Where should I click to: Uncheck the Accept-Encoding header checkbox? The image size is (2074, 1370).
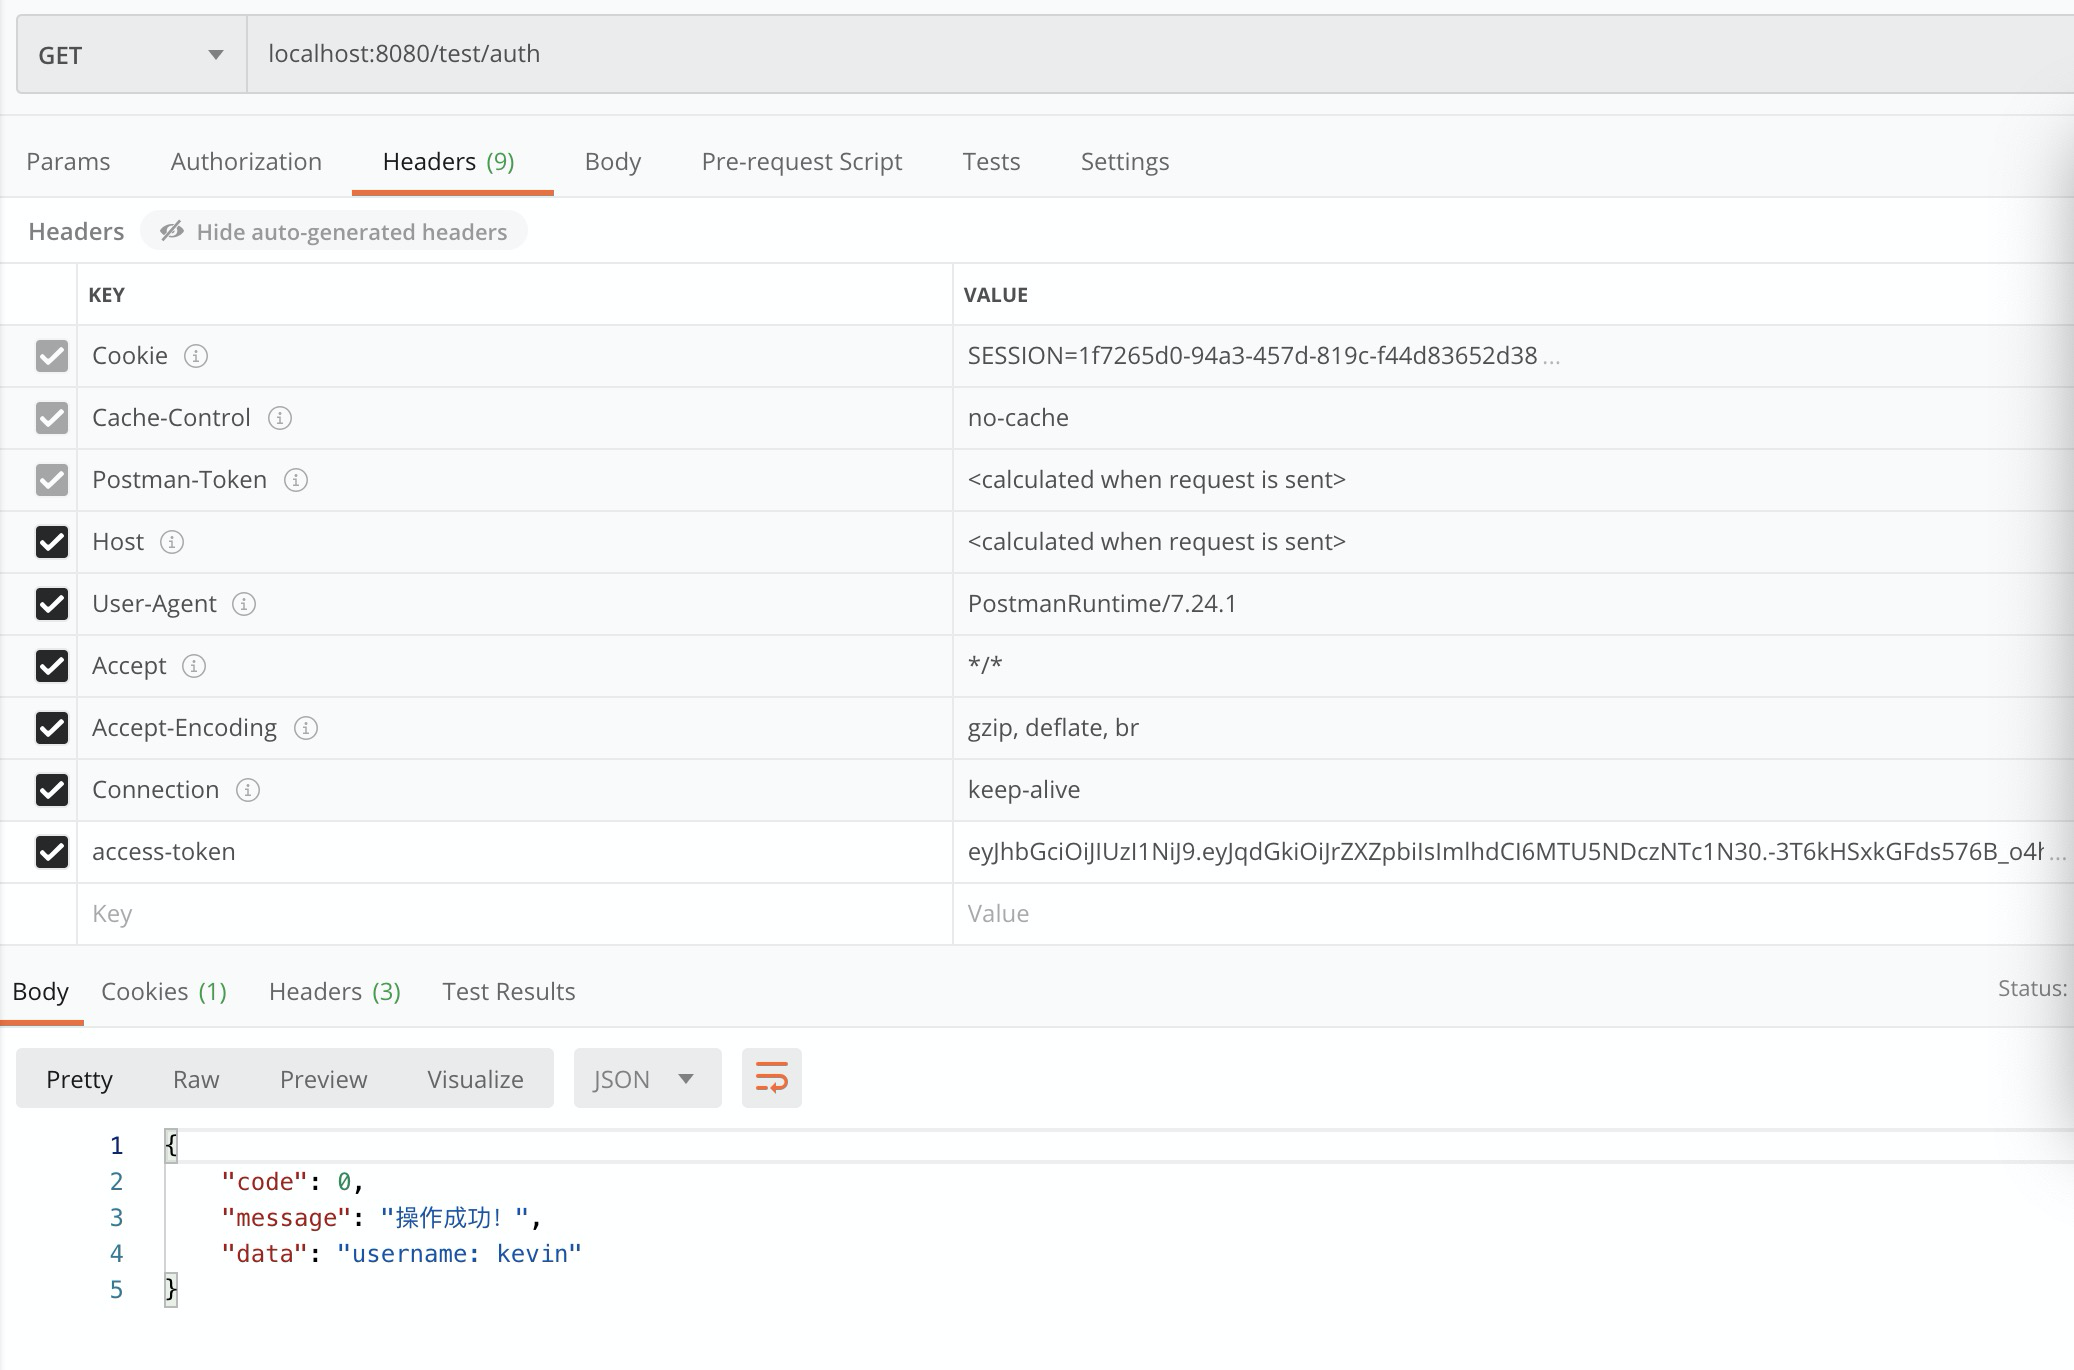tap(52, 728)
